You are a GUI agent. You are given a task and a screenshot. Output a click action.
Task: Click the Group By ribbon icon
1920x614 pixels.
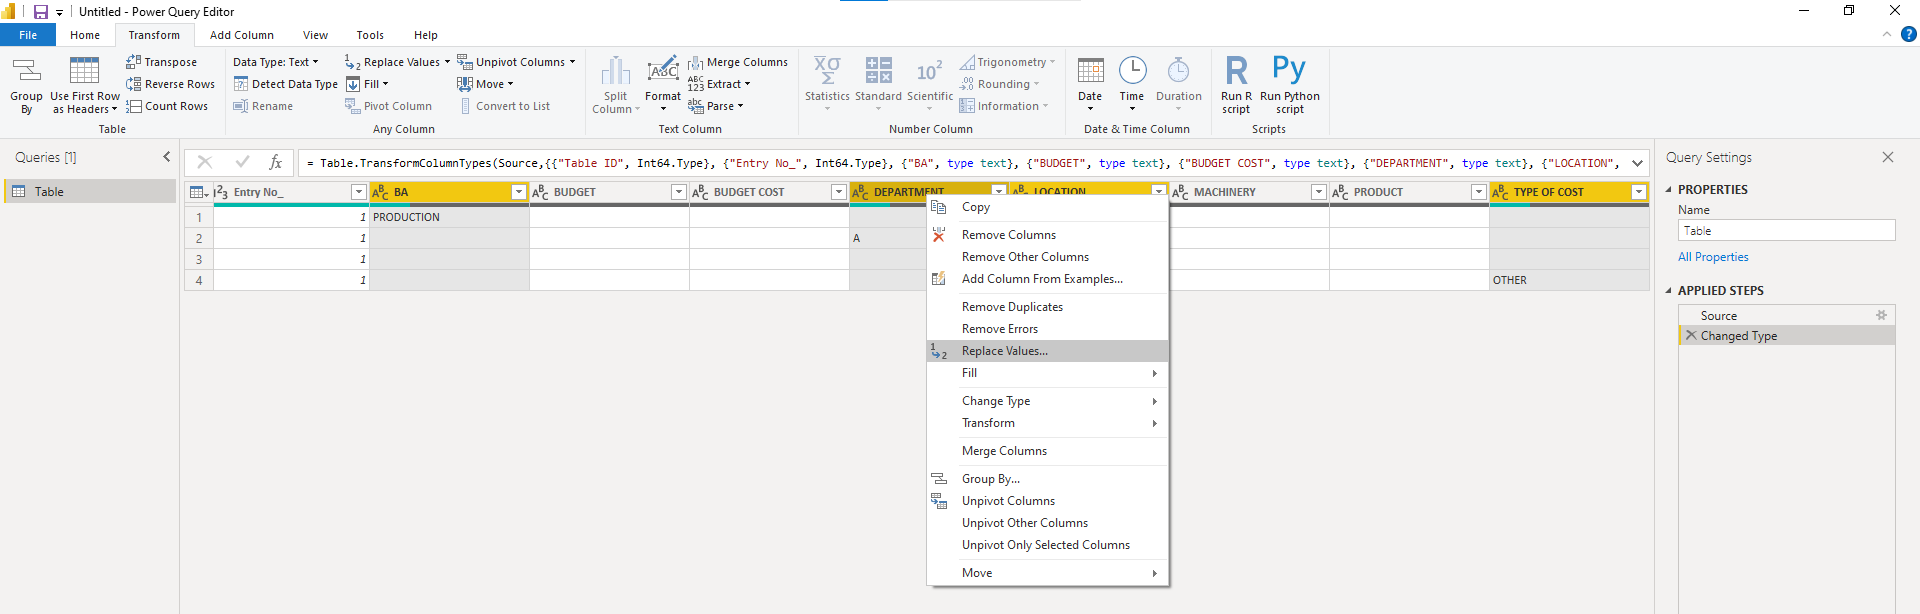(26, 71)
